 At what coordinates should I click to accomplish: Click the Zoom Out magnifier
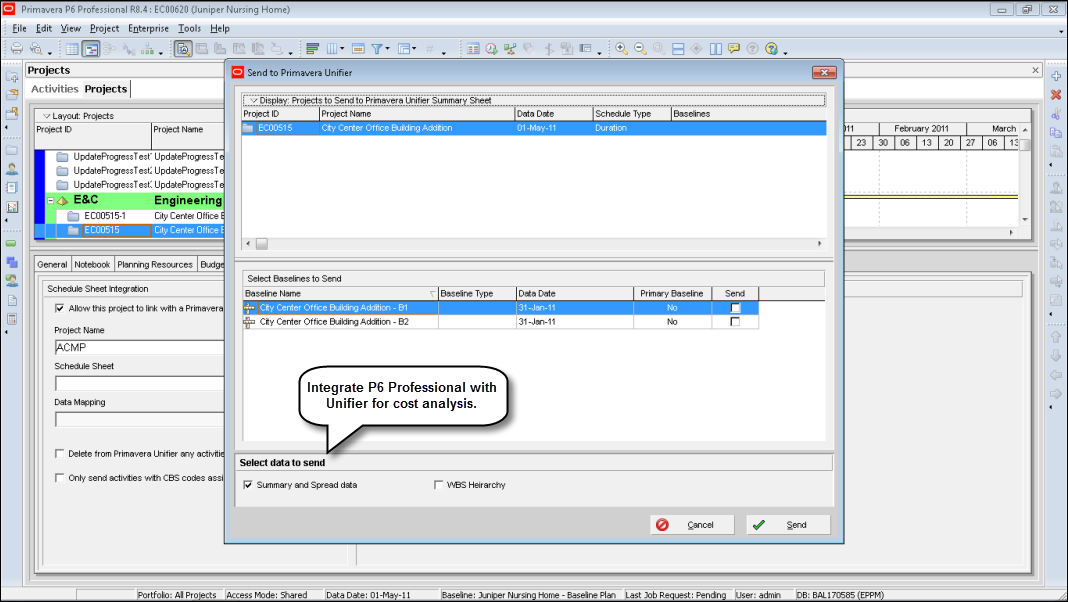point(640,48)
